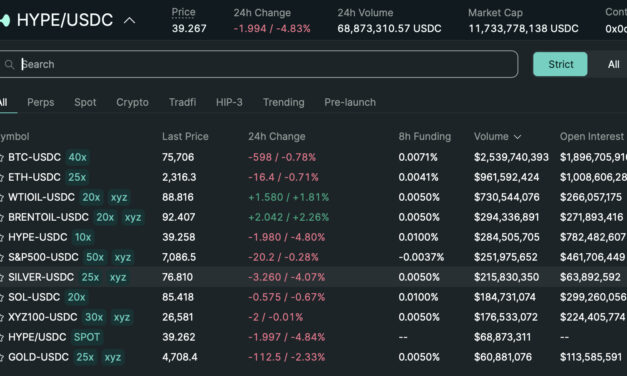Screen dimensions: 627x376
Task: Click the header Price label
Action: click(x=184, y=12)
